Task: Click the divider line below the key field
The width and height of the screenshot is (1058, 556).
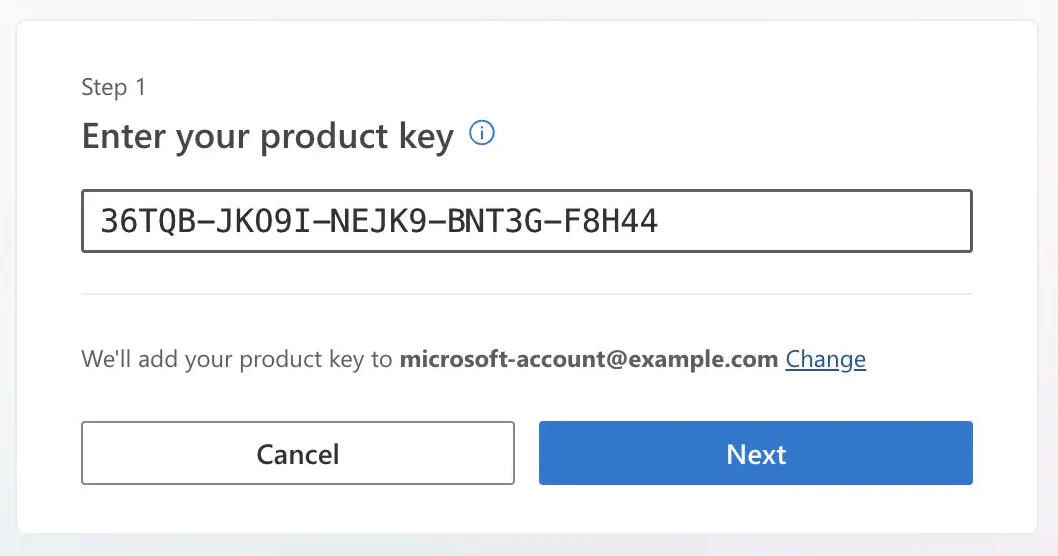Action: pyautogui.click(x=526, y=294)
